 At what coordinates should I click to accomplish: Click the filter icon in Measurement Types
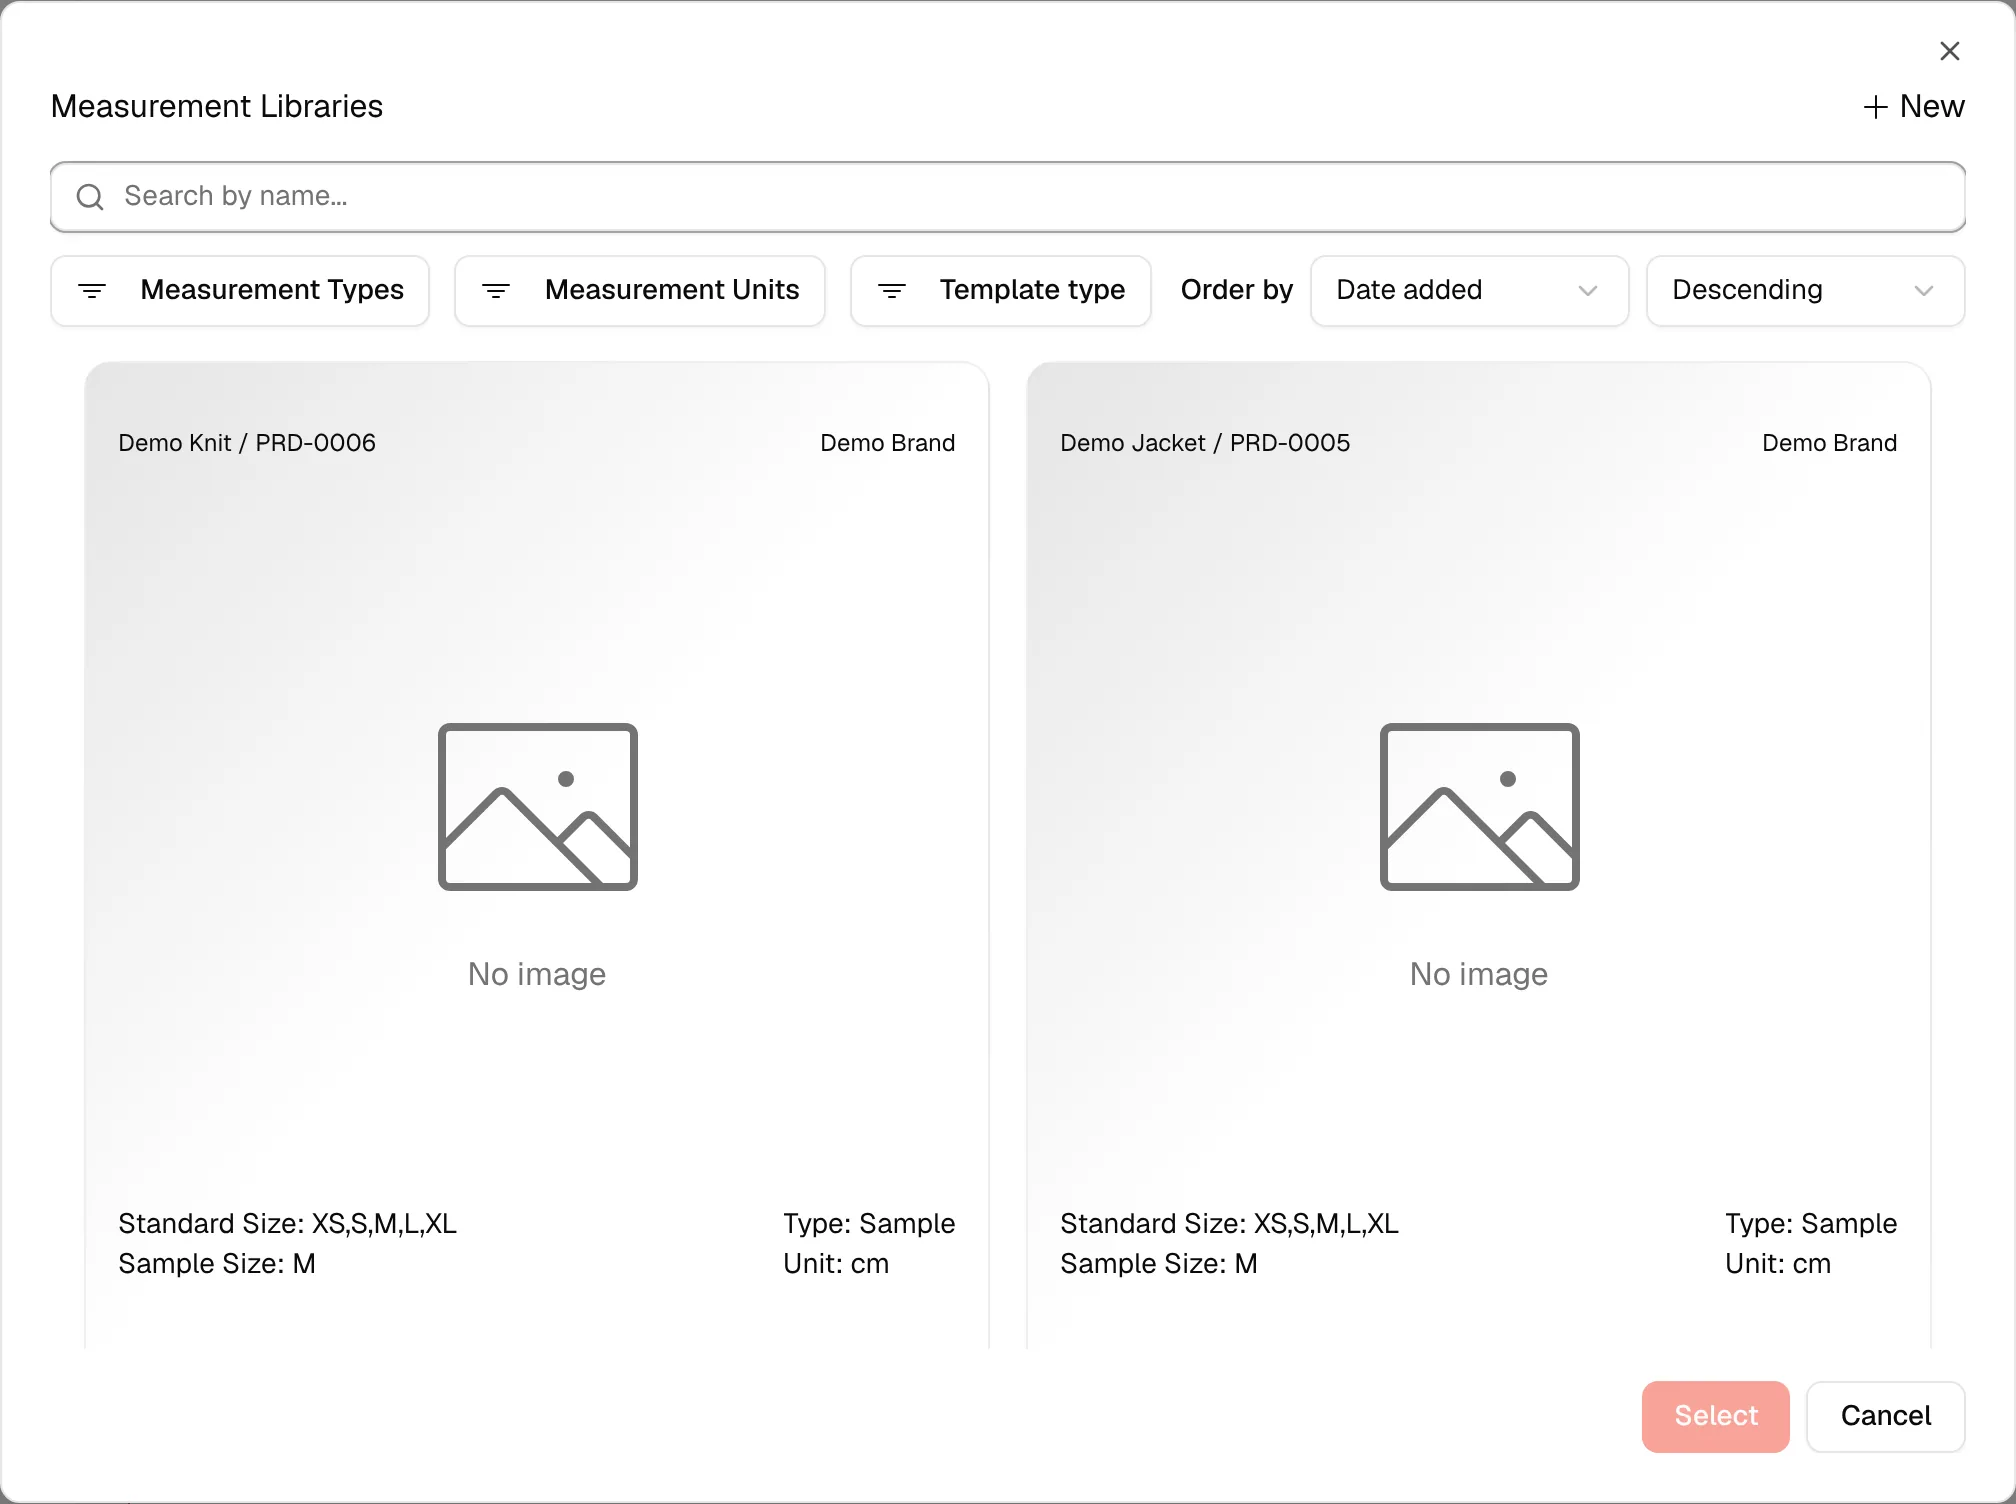tap(92, 291)
